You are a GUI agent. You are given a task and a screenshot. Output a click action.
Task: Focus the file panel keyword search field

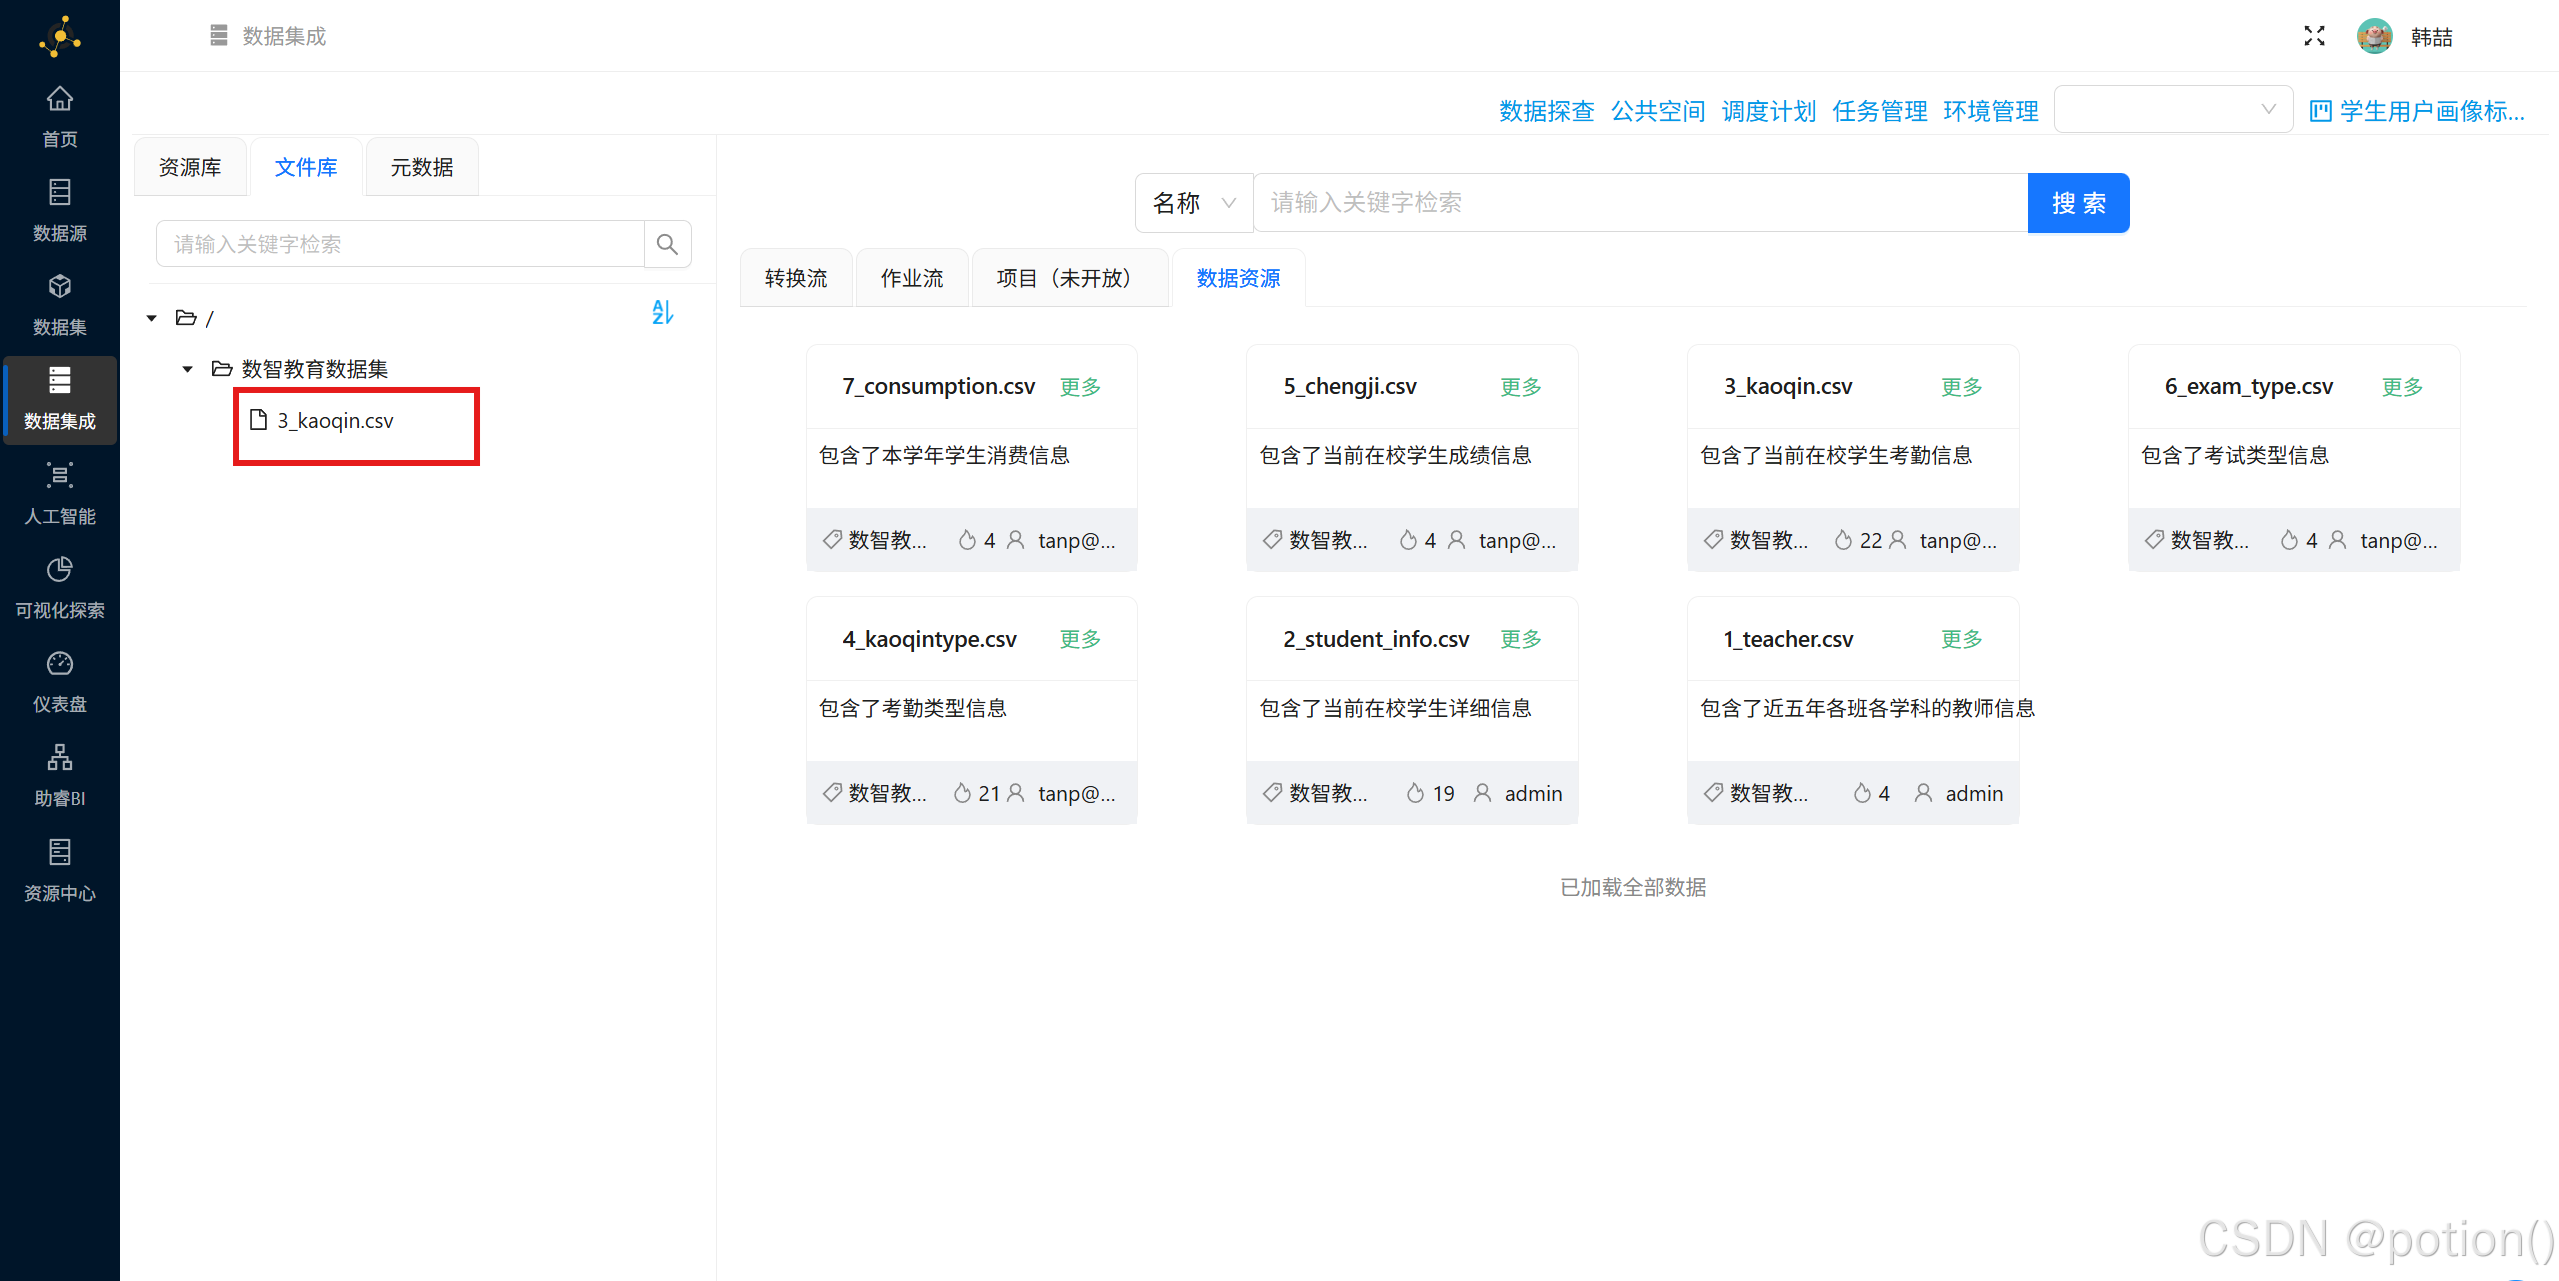pos(400,244)
